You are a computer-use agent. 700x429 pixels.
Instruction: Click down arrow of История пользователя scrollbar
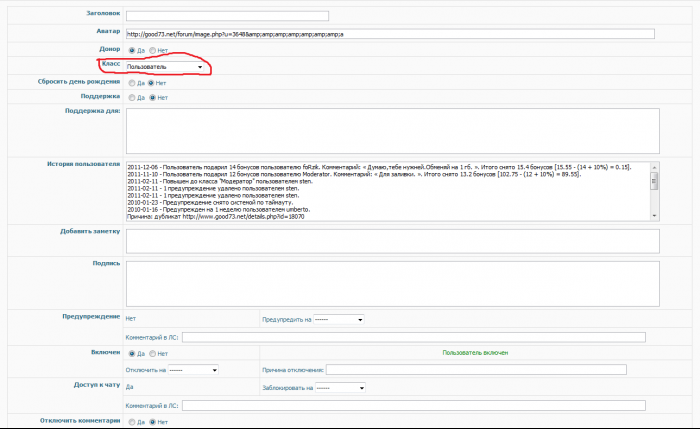pyautogui.click(x=655, y=215)
